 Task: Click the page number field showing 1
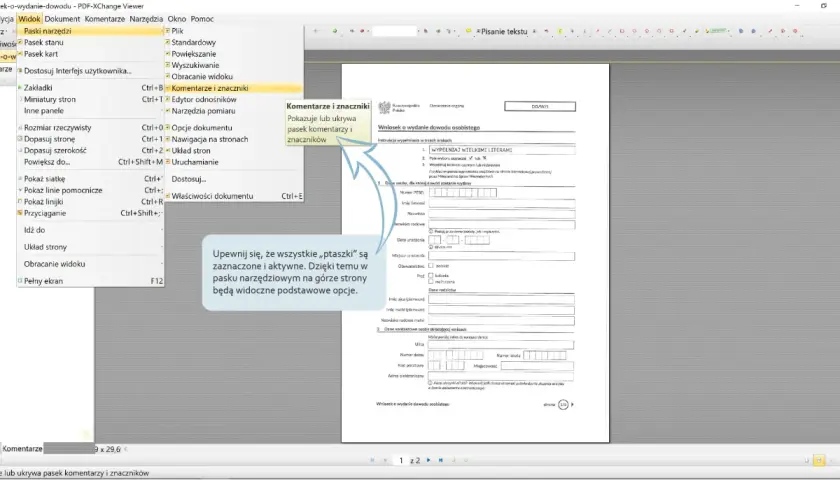401,460
